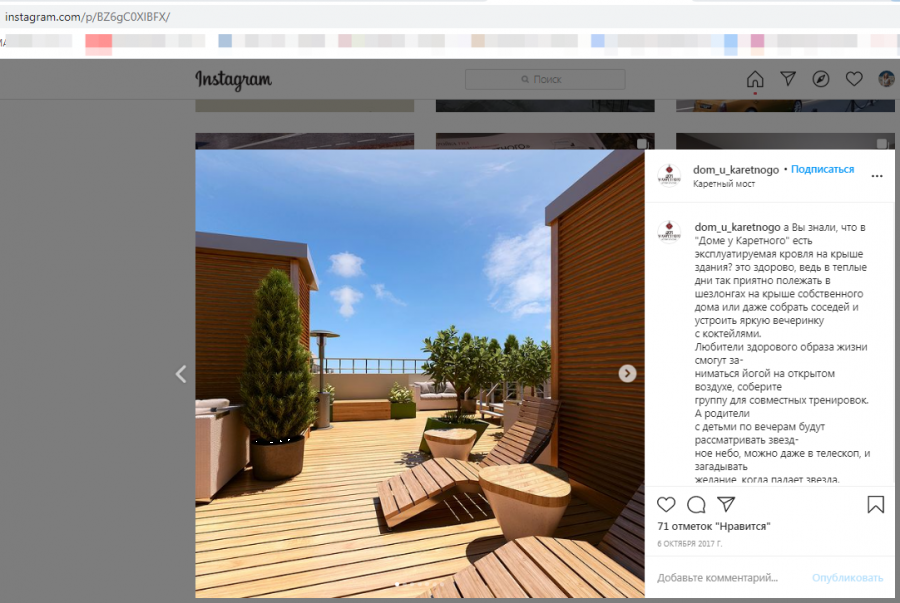Like the post with heart icon
Screen dimensions: 900x603
coord(666,504)
